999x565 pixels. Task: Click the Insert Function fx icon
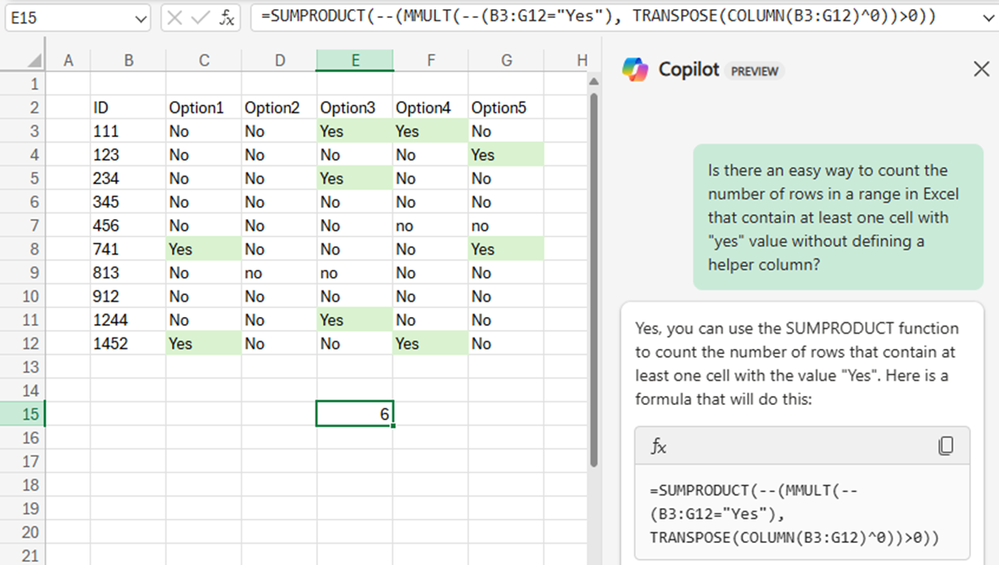[x=227, y=18]
